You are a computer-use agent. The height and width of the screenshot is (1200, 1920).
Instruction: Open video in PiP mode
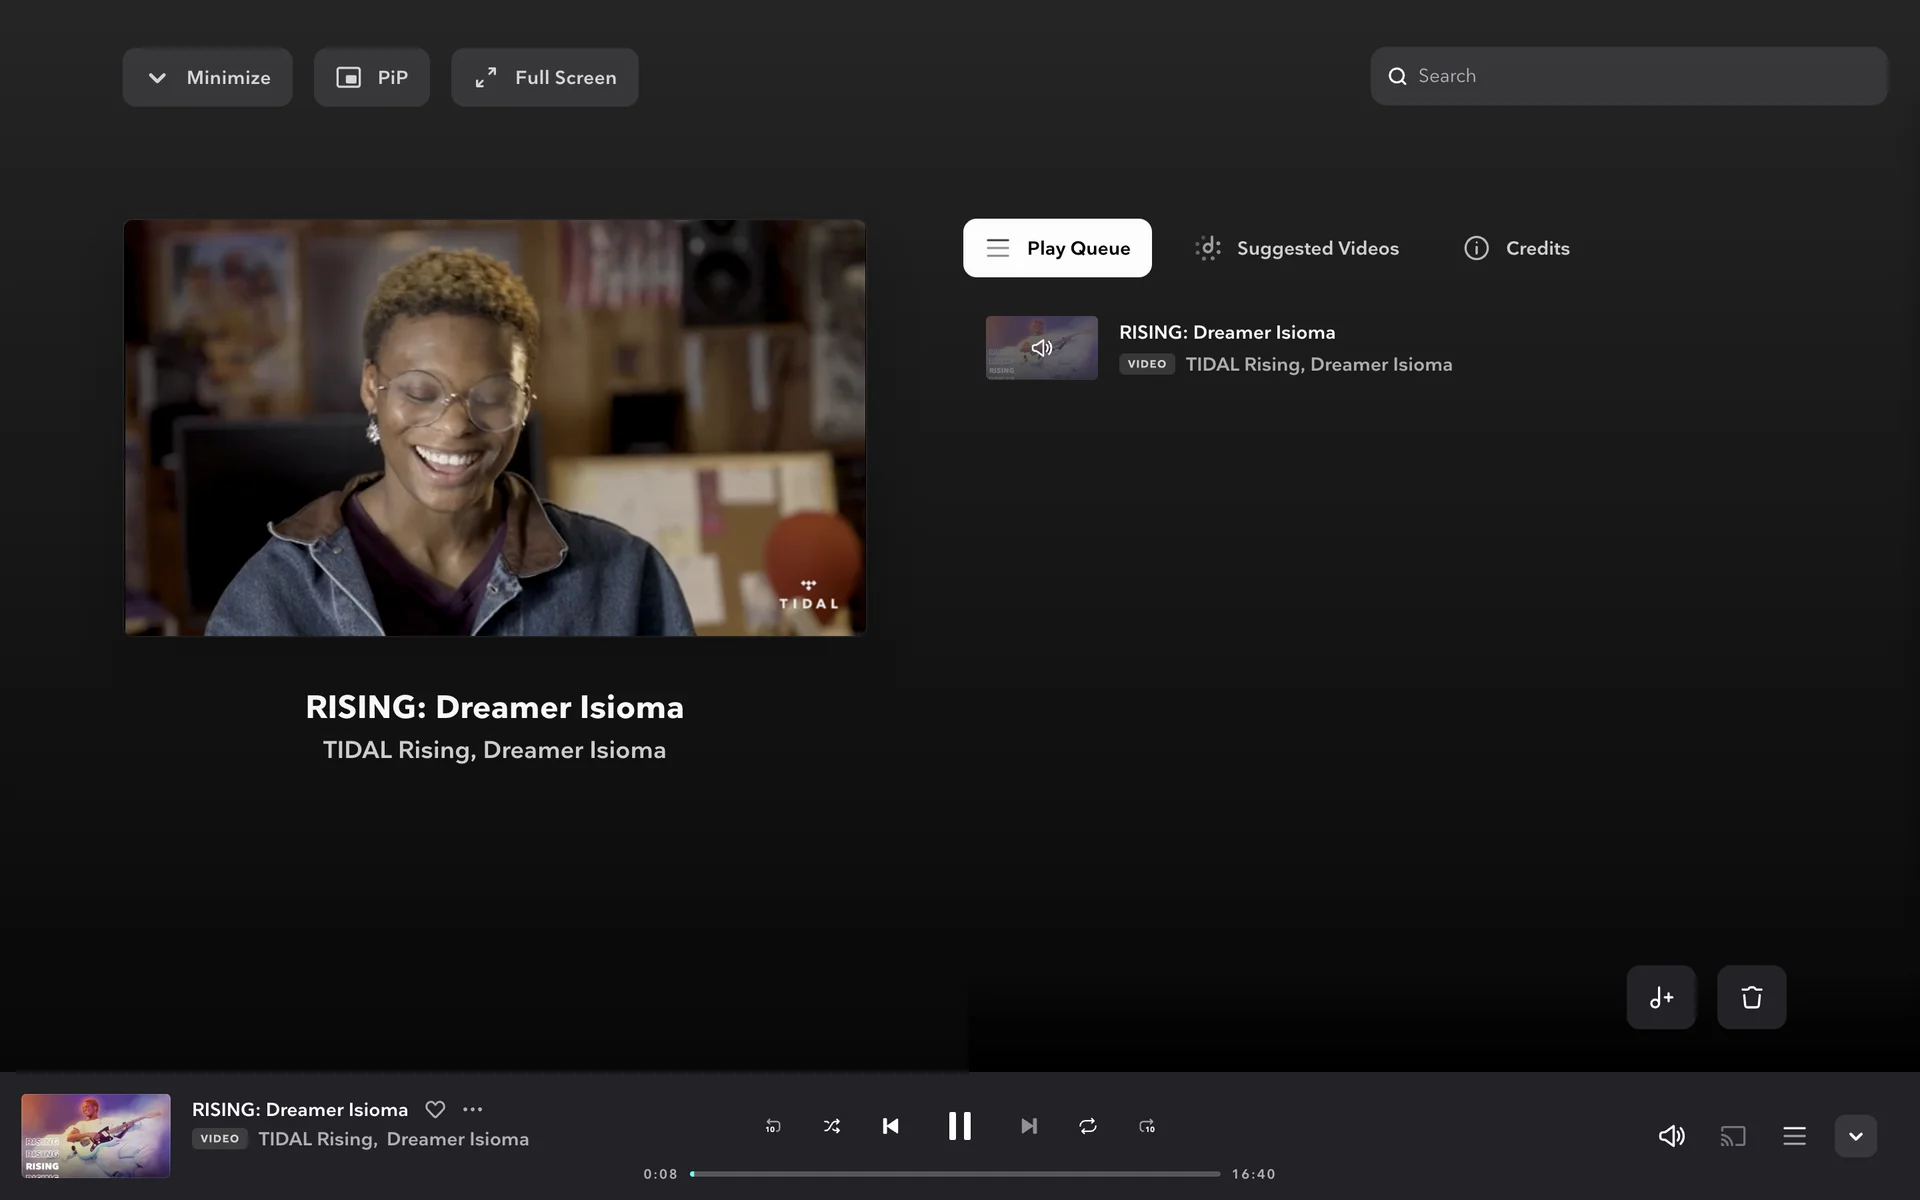tap(372, 77)
